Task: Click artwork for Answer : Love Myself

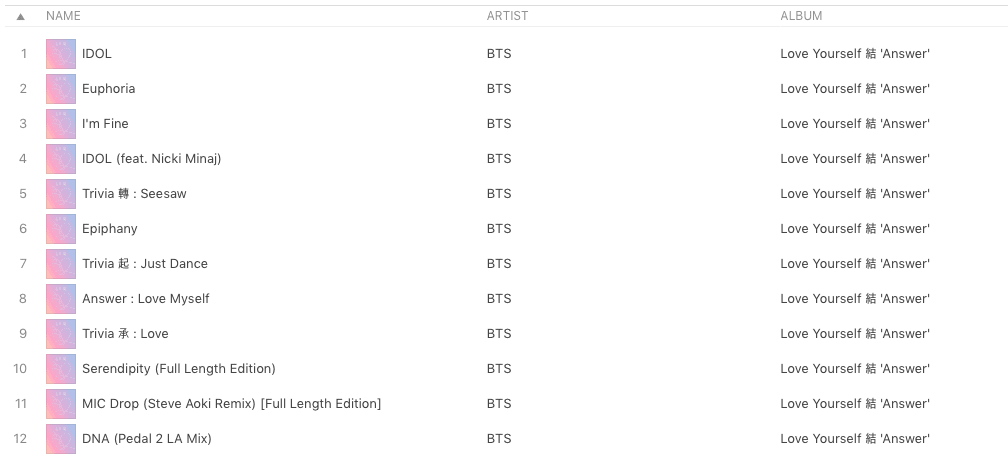Action: [x=61, y=299]
